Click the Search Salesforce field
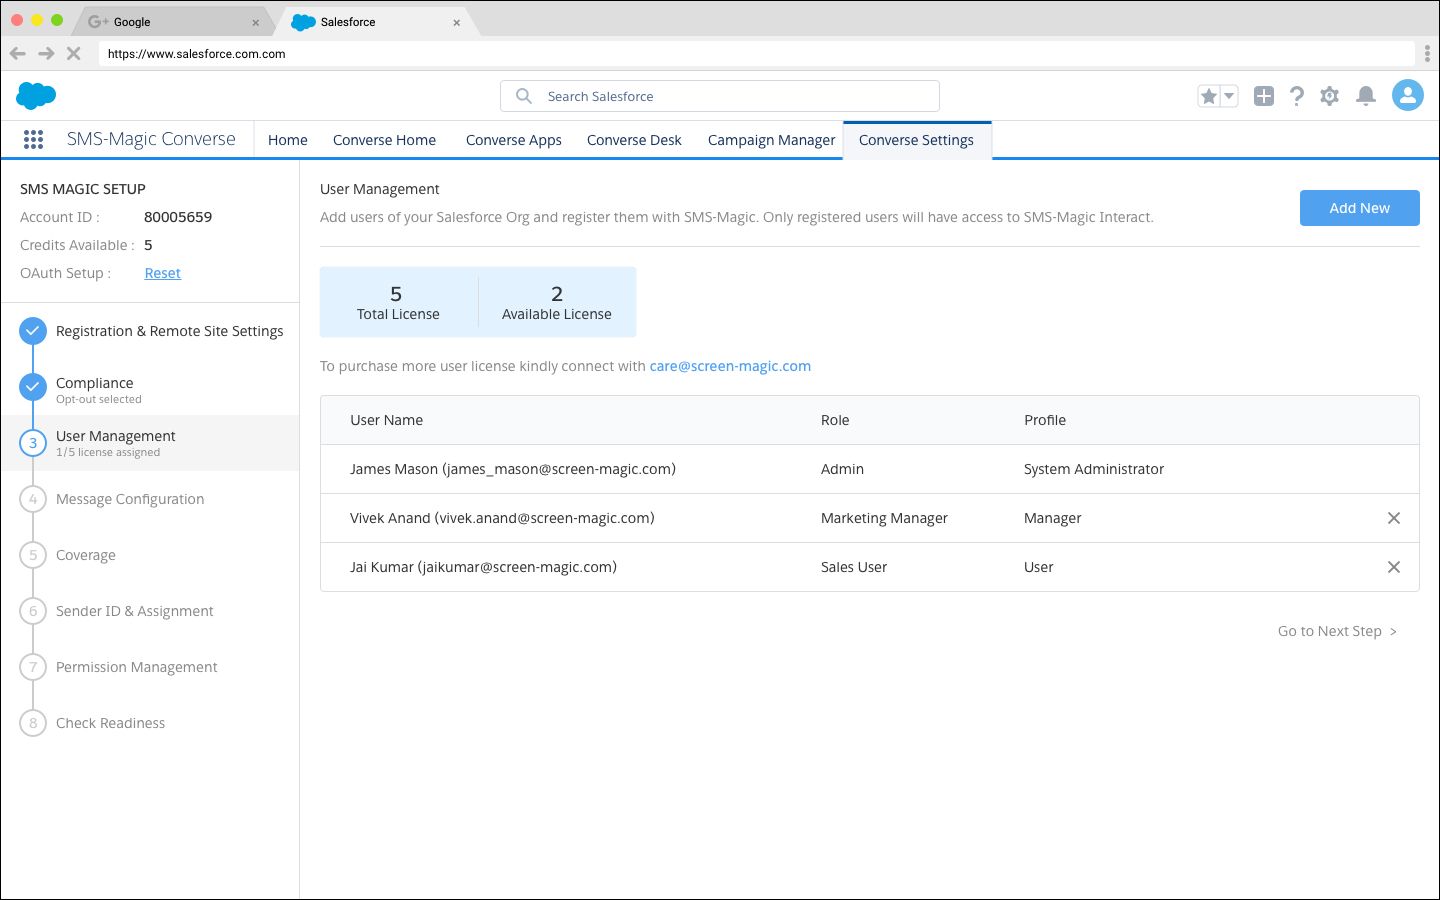 (x=720, y=96)
